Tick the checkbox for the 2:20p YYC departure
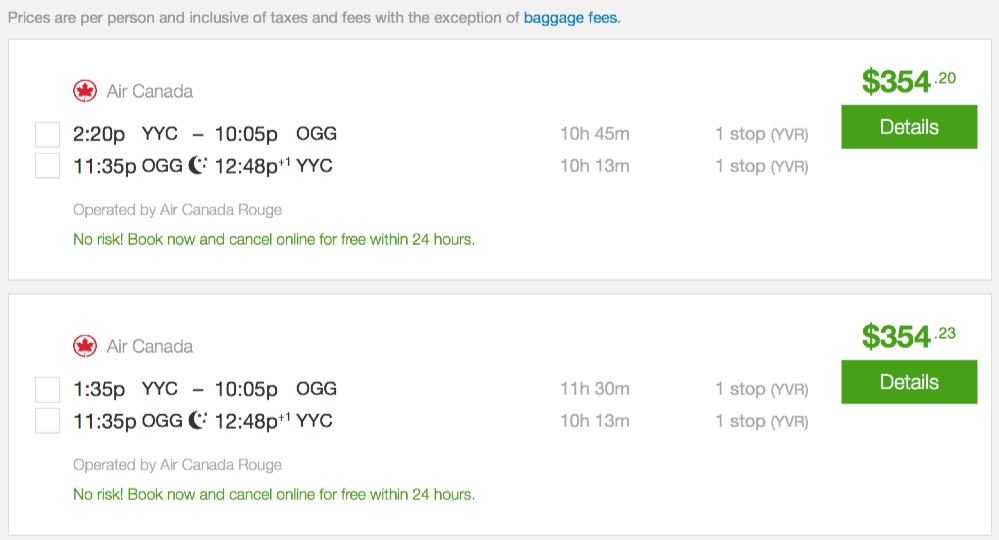This screenshot has width=999, height=540. pos(47,134)
